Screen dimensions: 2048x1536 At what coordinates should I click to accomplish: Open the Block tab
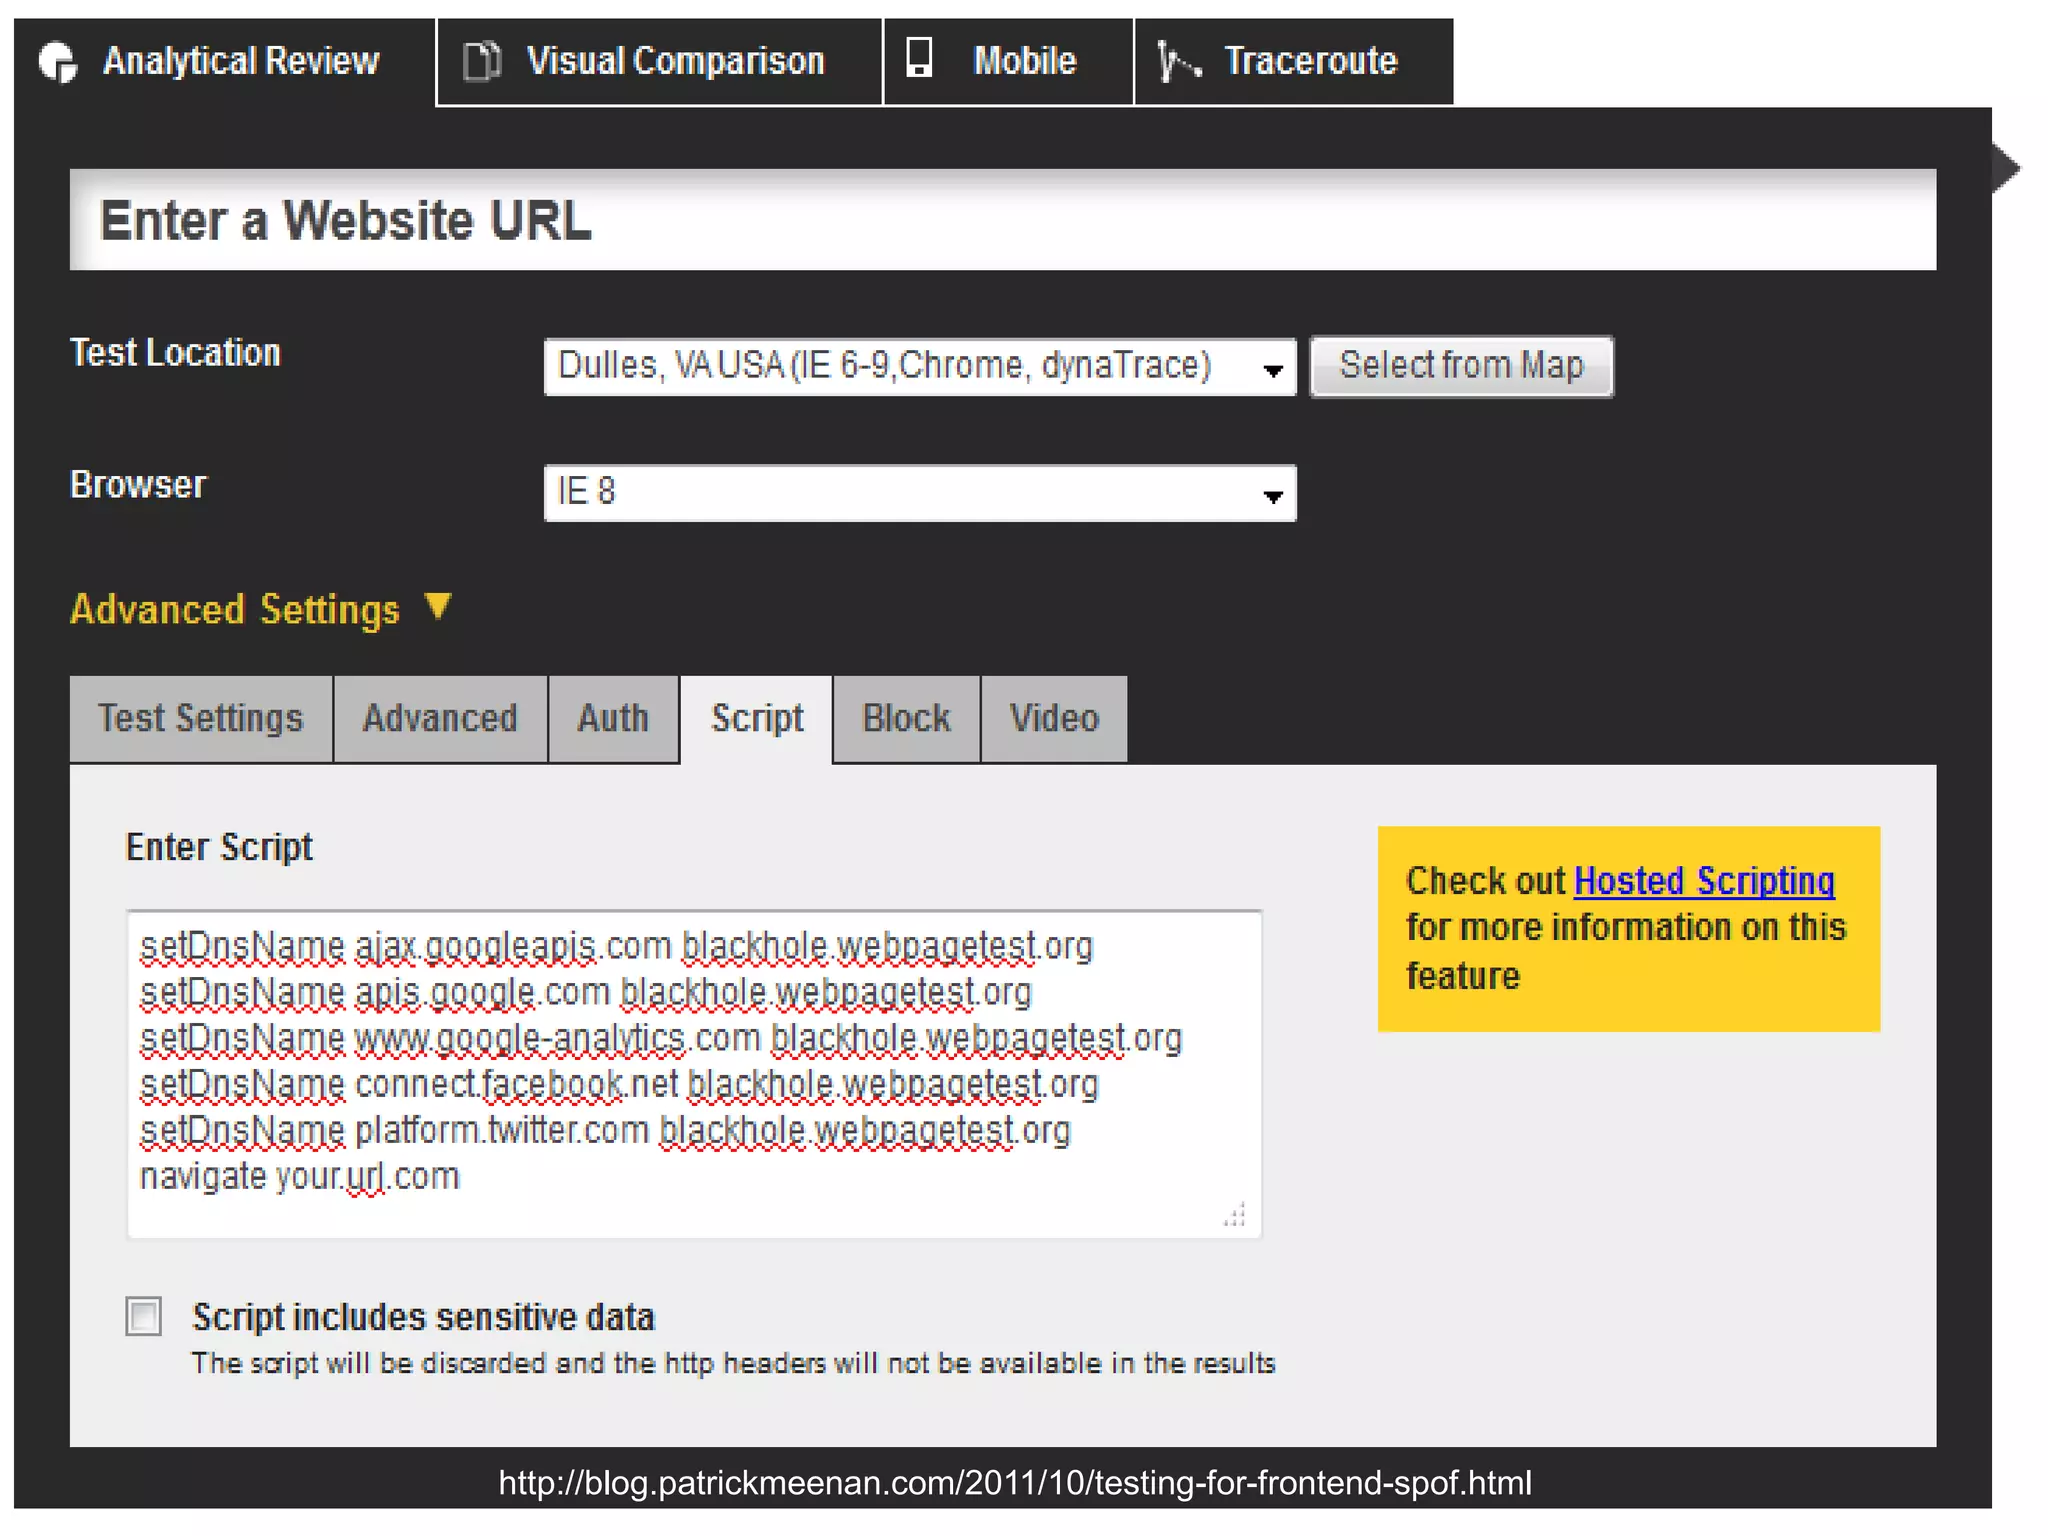906,719
